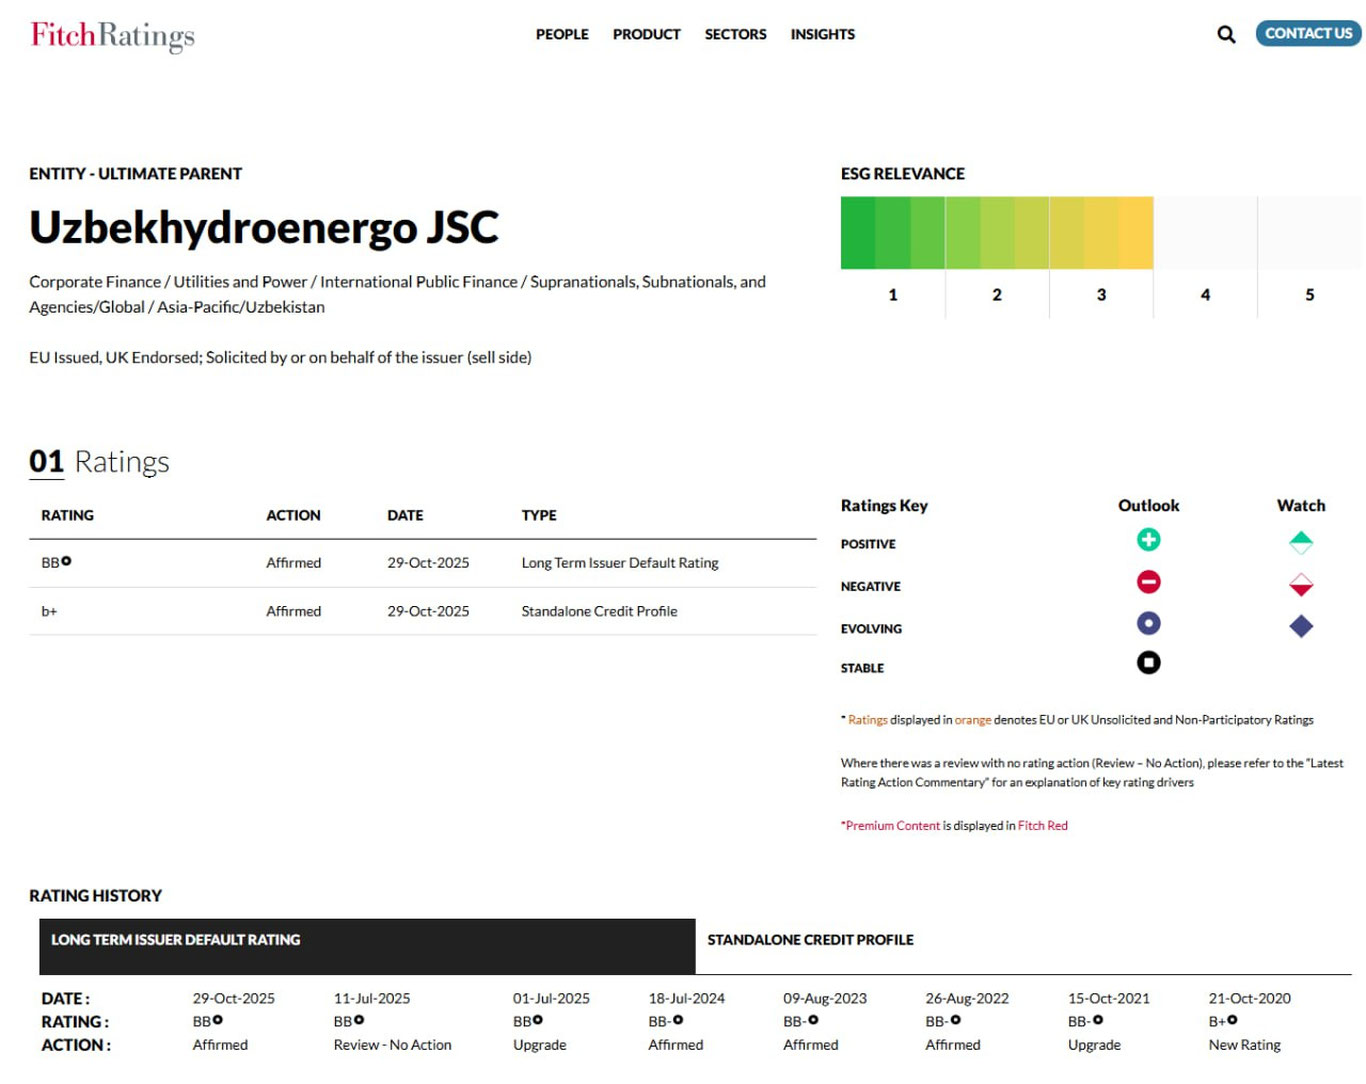1366x1084 pixels.
Task: Click the negative watch red diamond icon
Action: click(x=1300, y=585)
